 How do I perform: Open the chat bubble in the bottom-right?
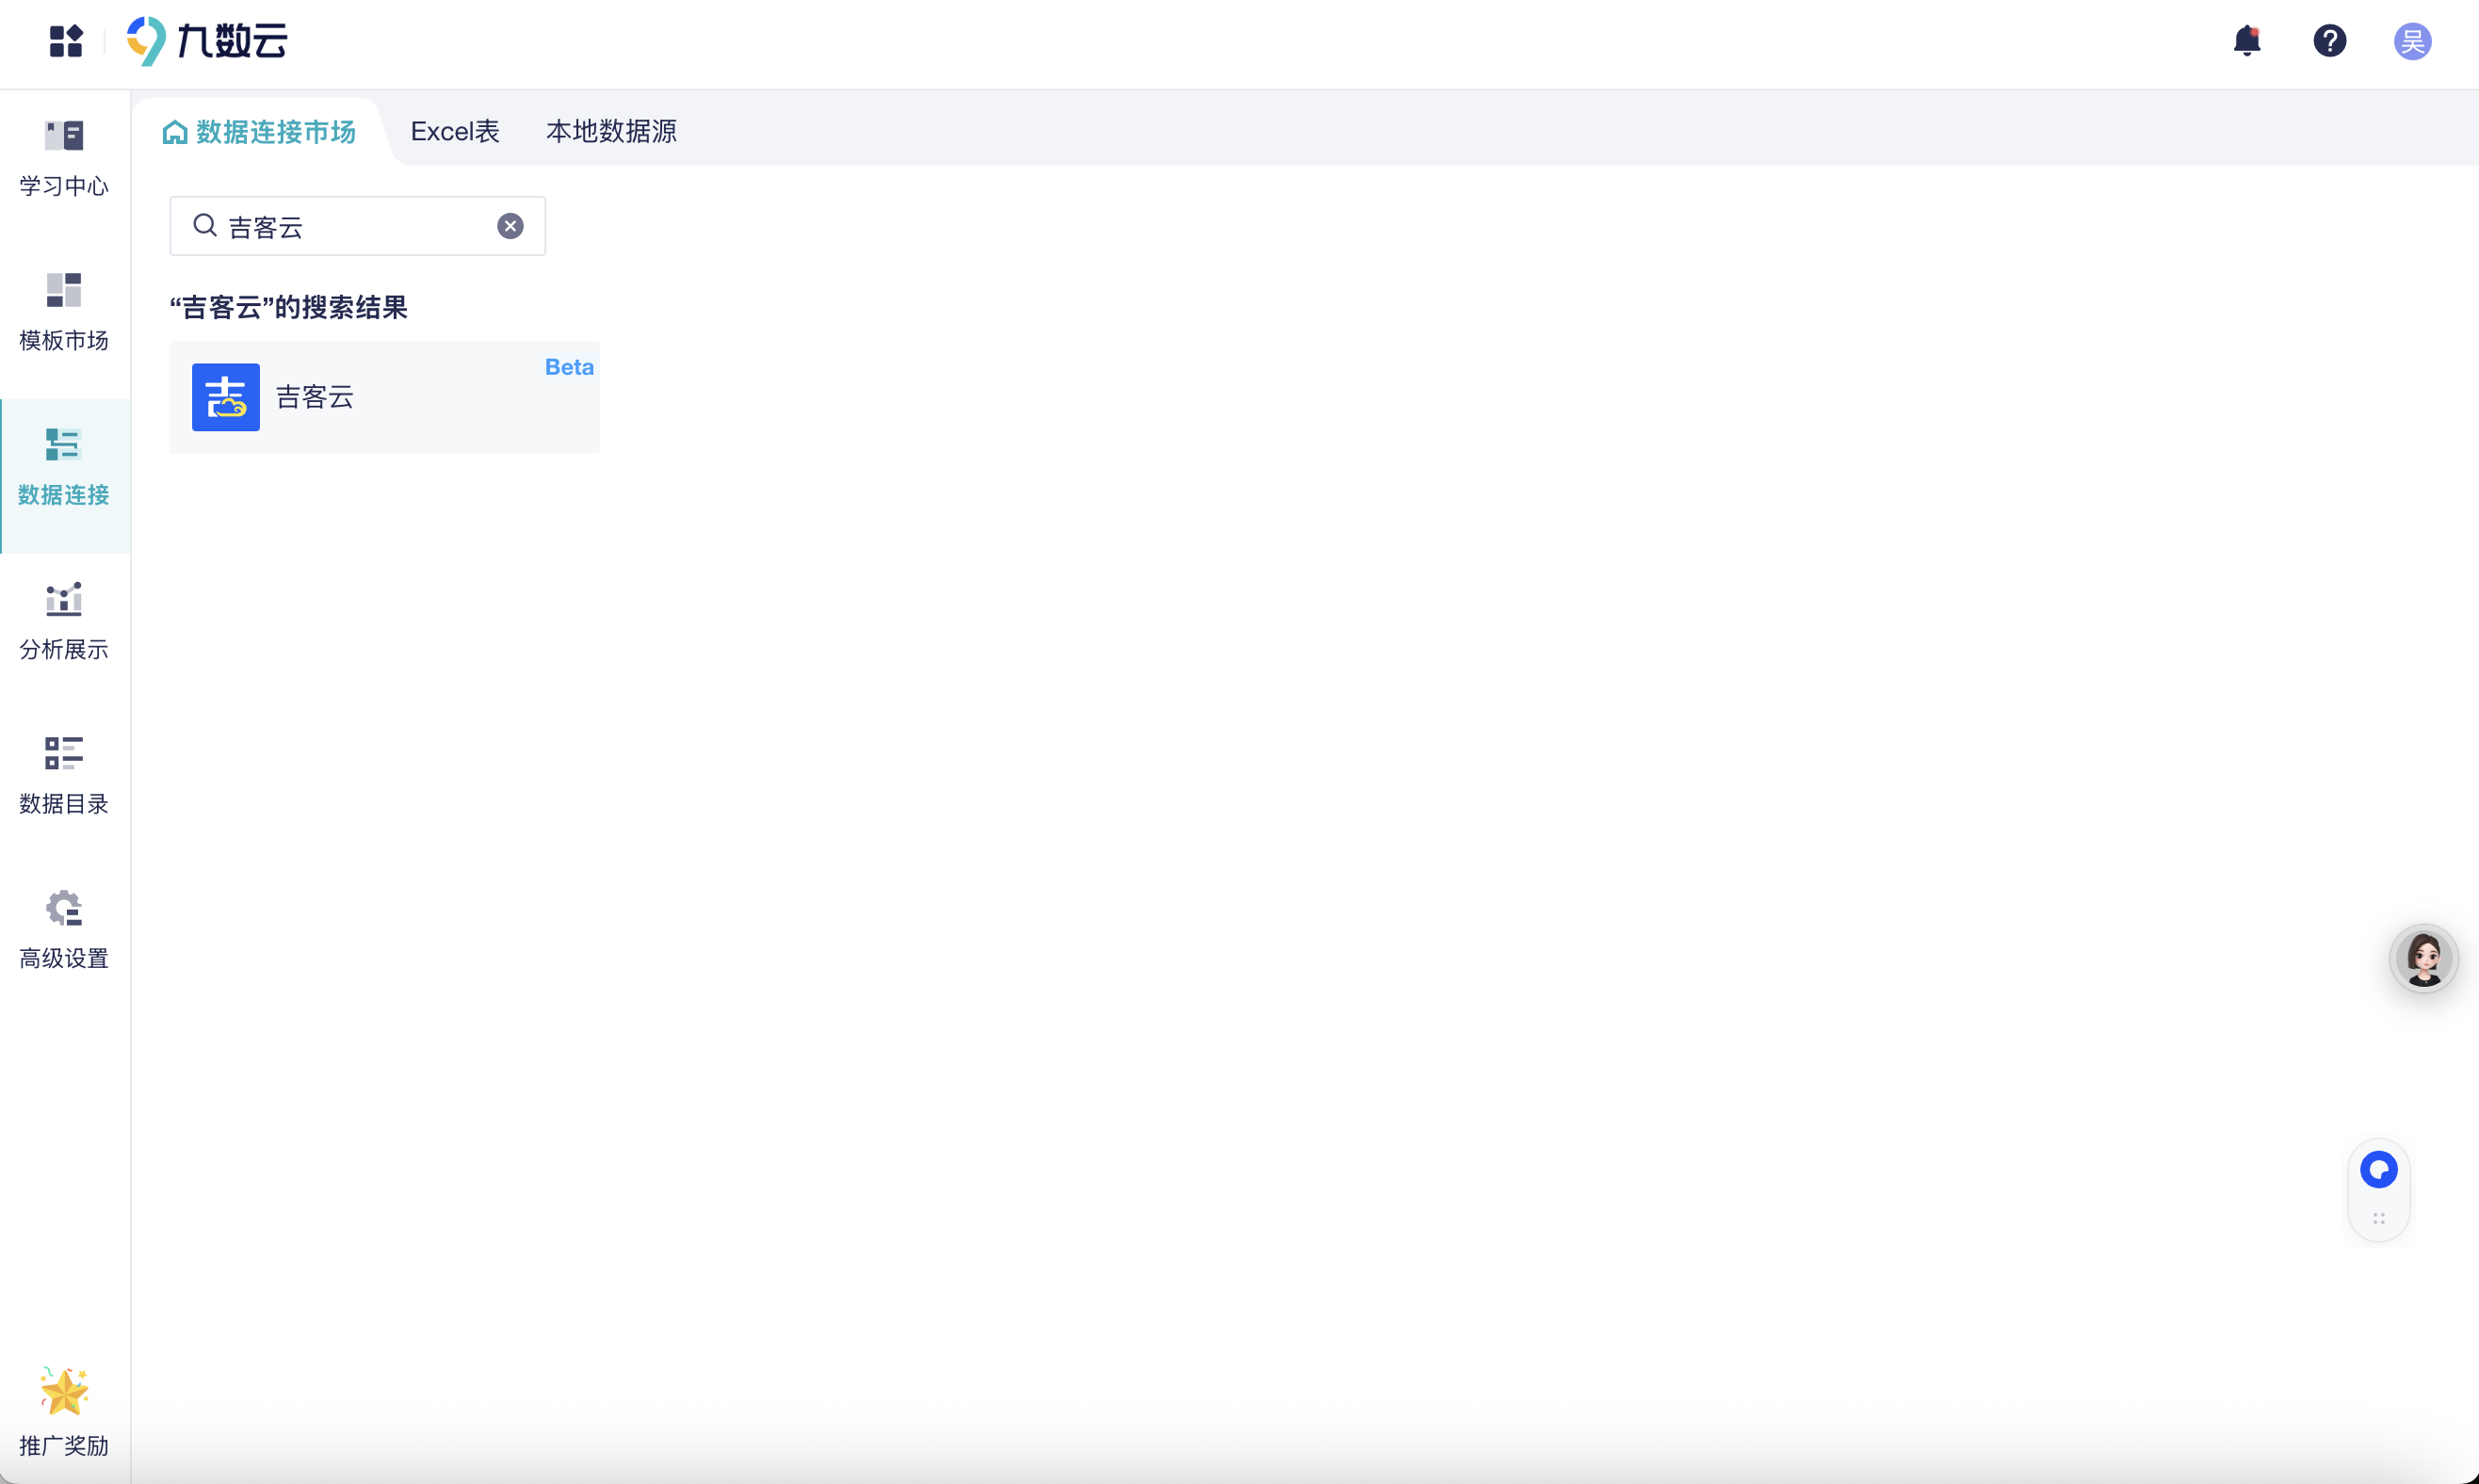[x=2378, y=1169]
